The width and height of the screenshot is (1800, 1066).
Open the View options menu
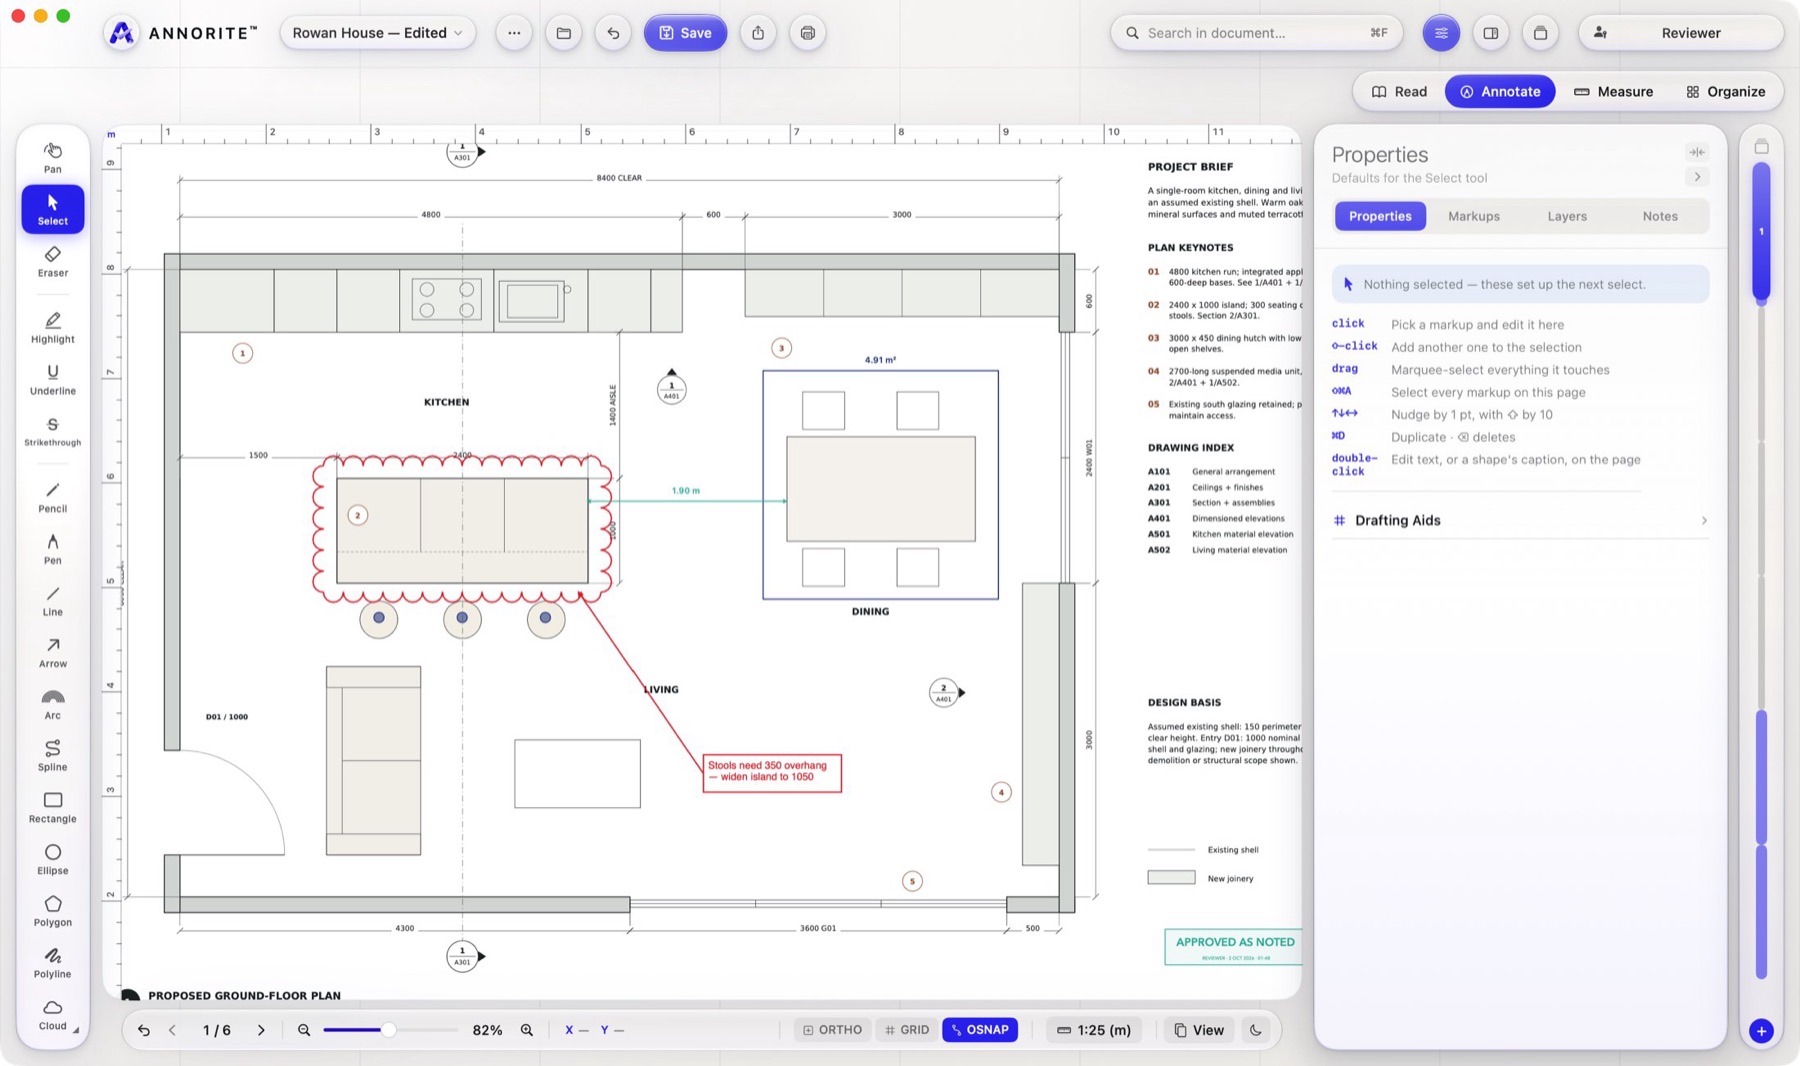pyautogui.click(x=1199, y=1030)
